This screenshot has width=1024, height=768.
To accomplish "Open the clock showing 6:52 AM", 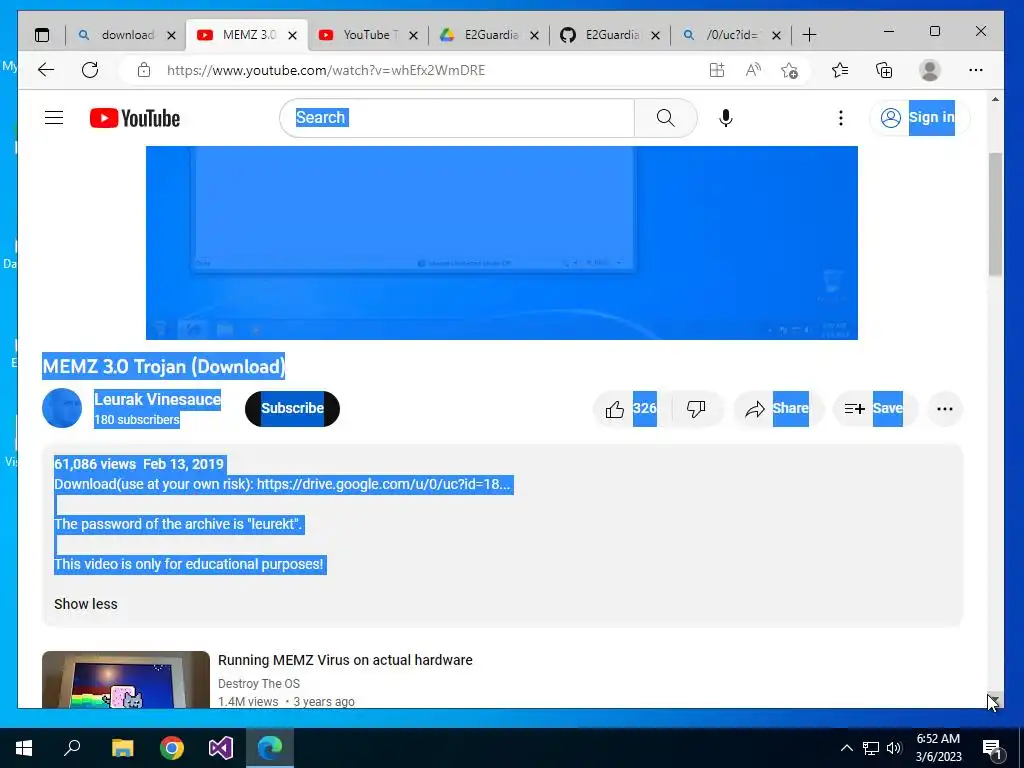I will coord(938,748).
